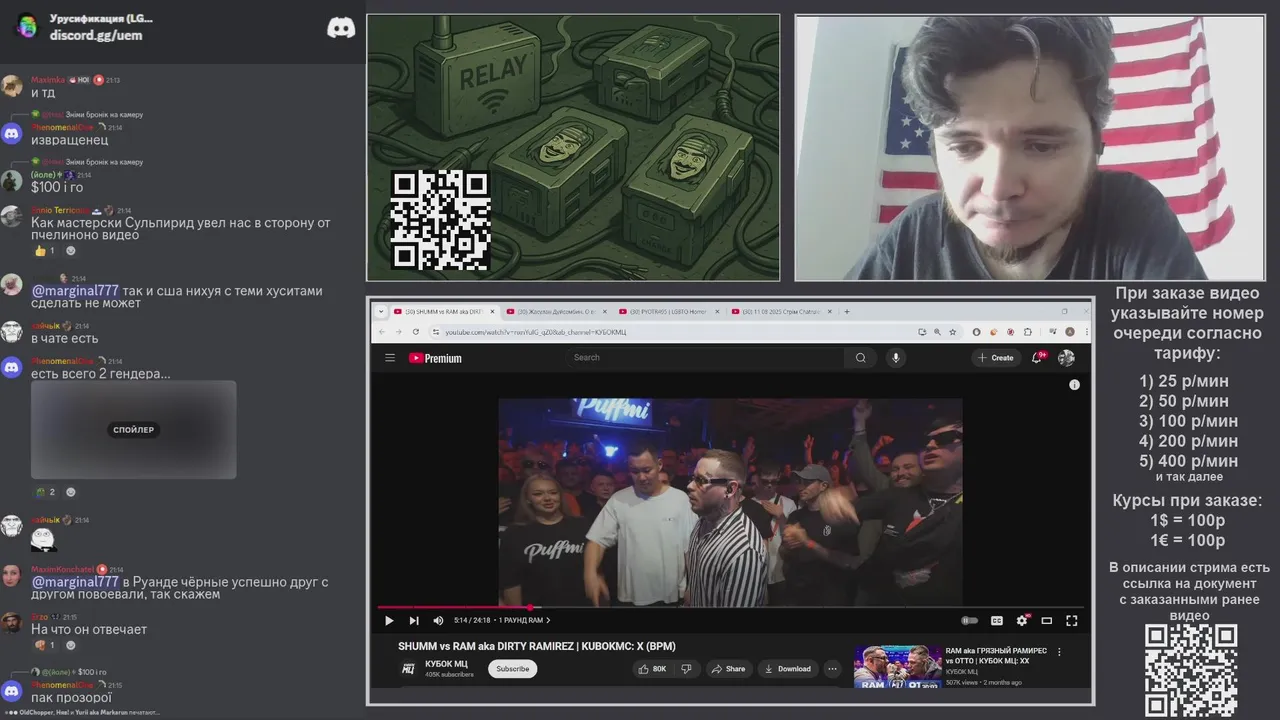The width and height of the screenshot is (1280, 720).
Task: Open YouTube notifications bell
Action: click(1039, 357)
